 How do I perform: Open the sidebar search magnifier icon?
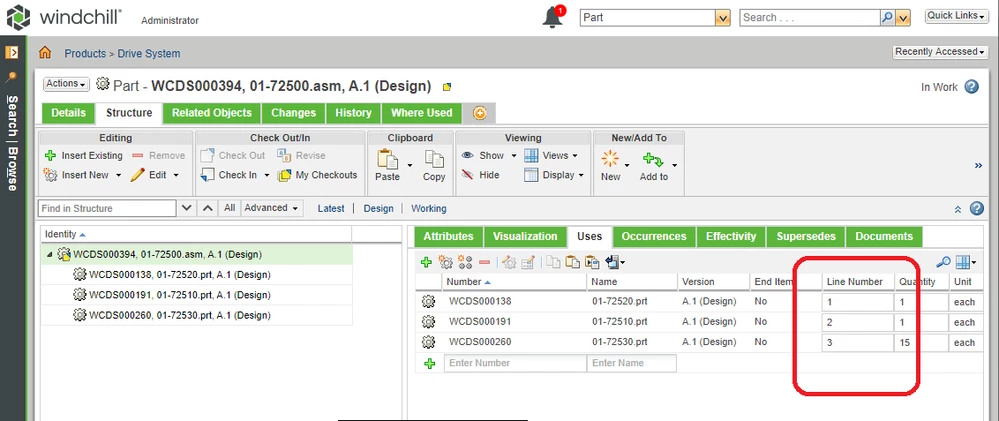point(11,77)
